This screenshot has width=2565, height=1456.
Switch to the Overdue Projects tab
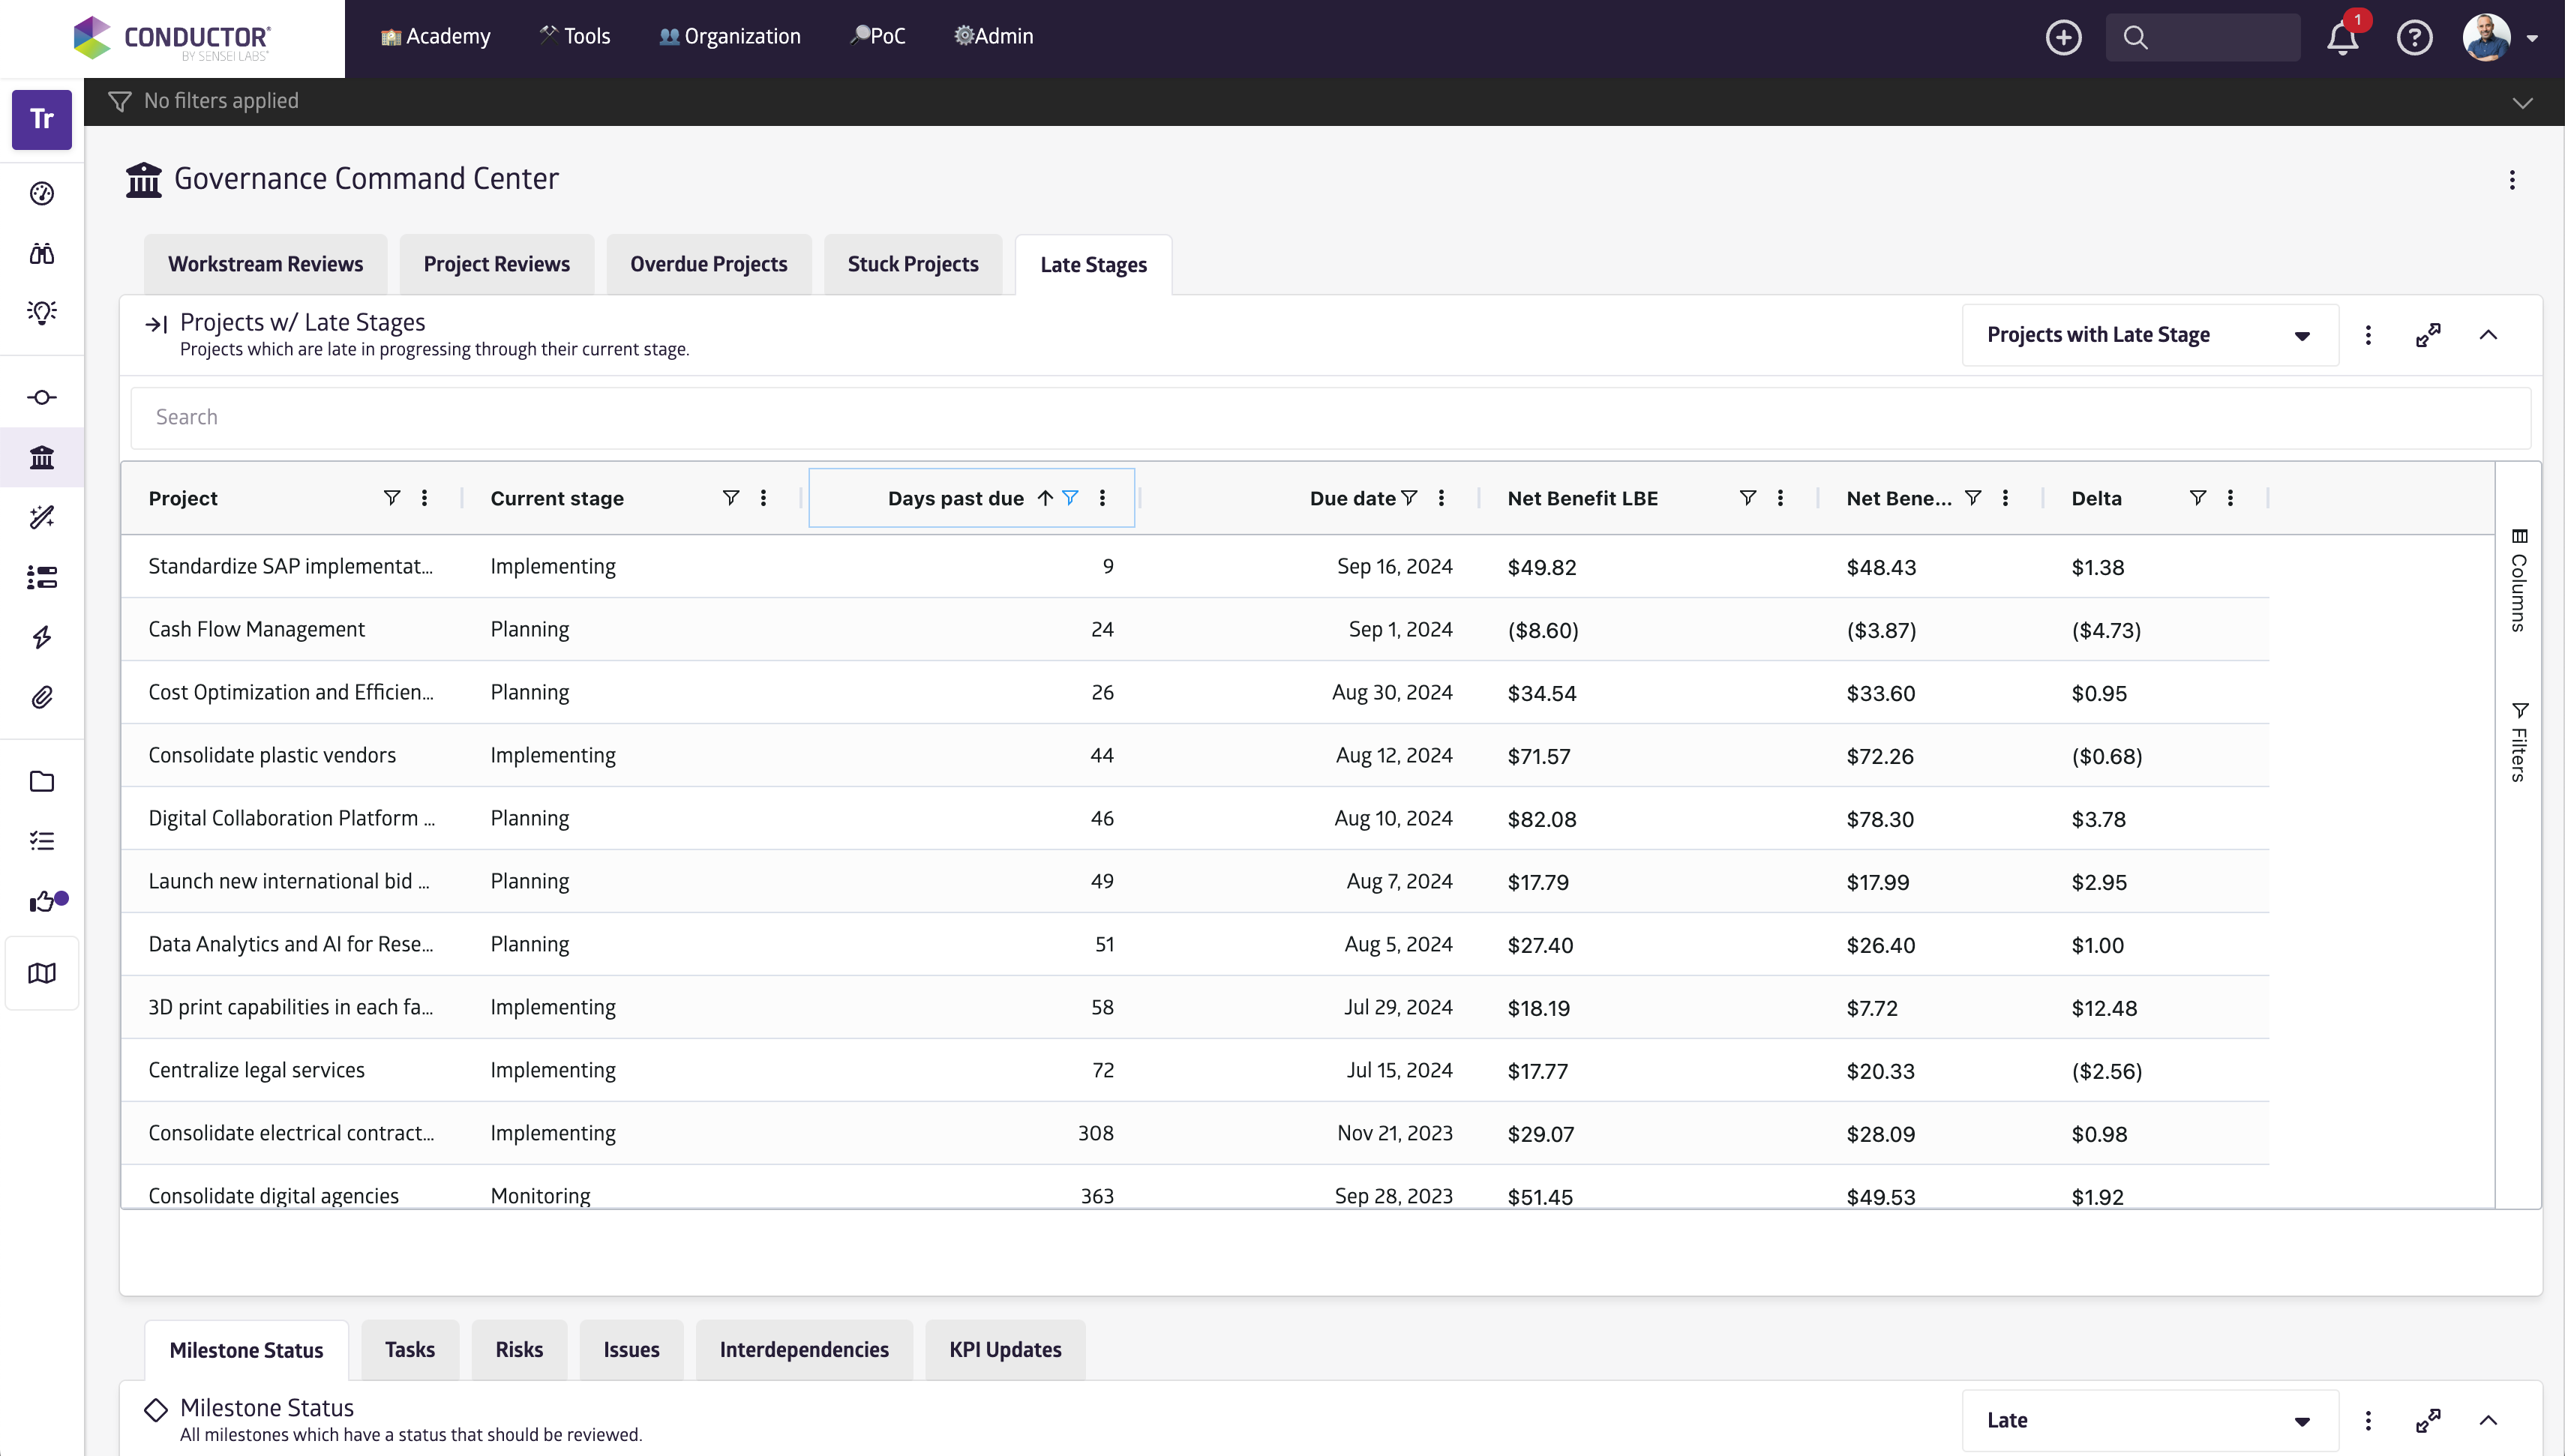708,264
